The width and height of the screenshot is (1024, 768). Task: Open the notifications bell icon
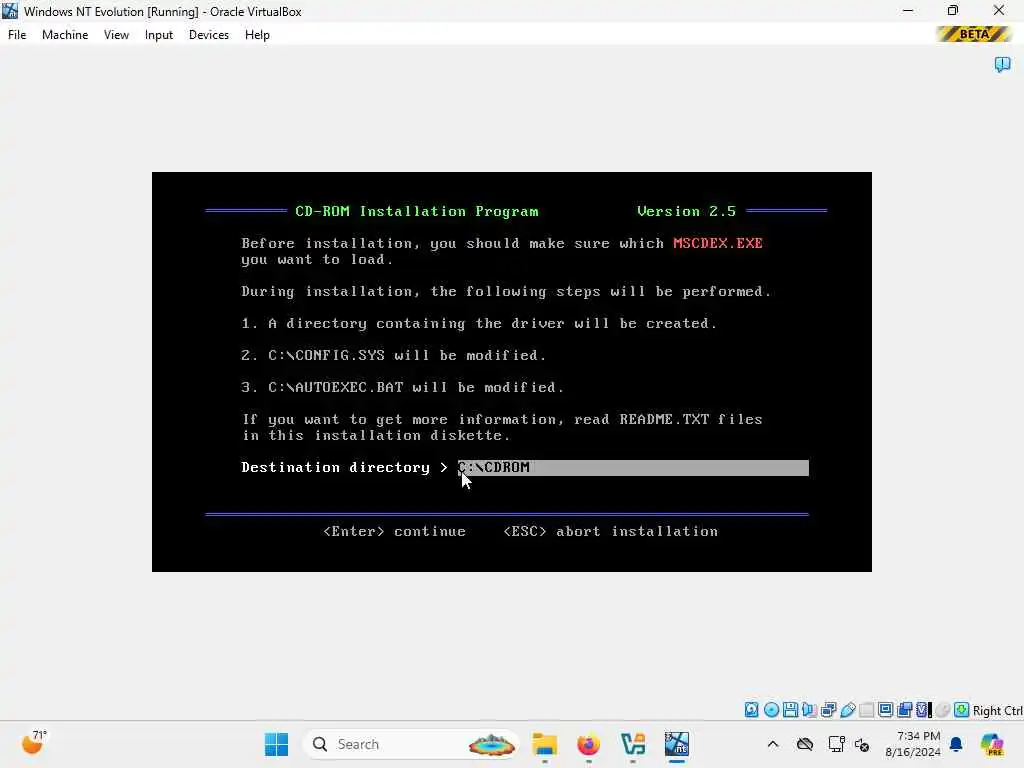(x=956, y=744)
